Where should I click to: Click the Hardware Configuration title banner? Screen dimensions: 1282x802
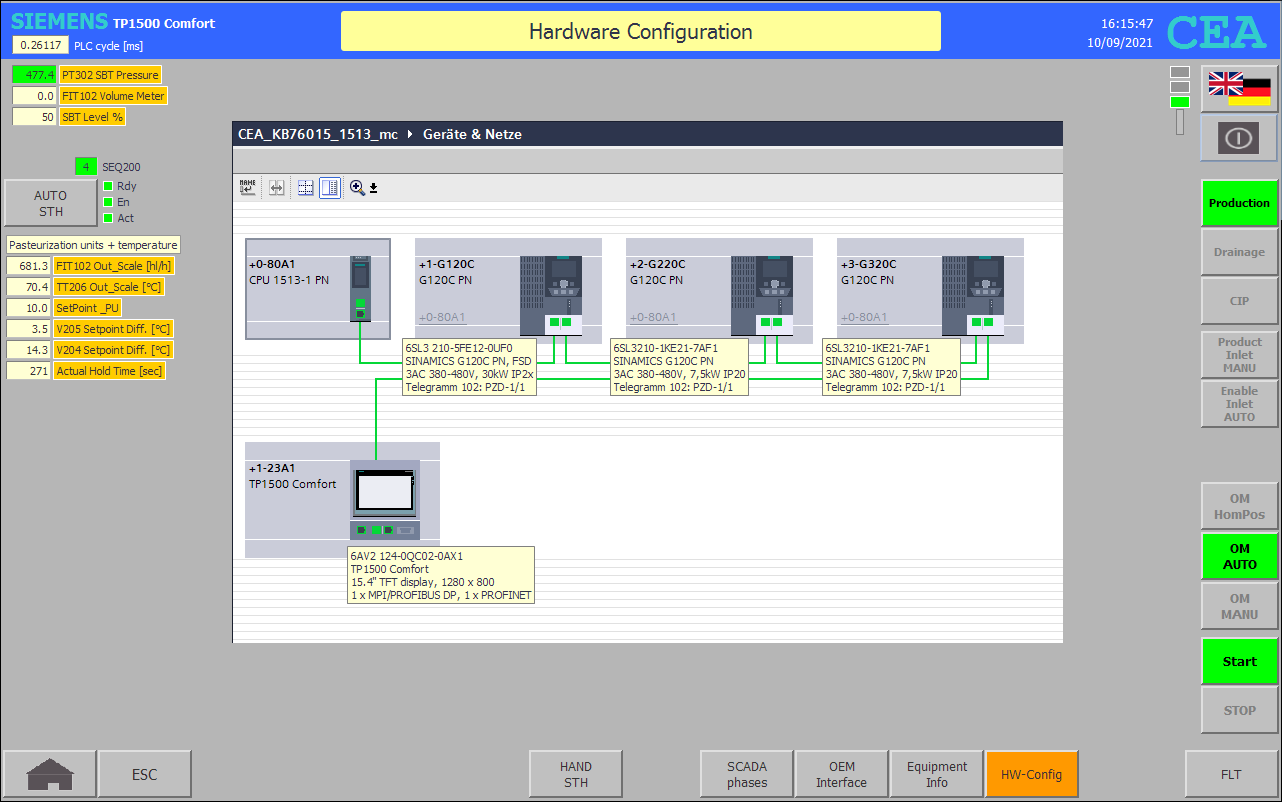coord(640,31)
